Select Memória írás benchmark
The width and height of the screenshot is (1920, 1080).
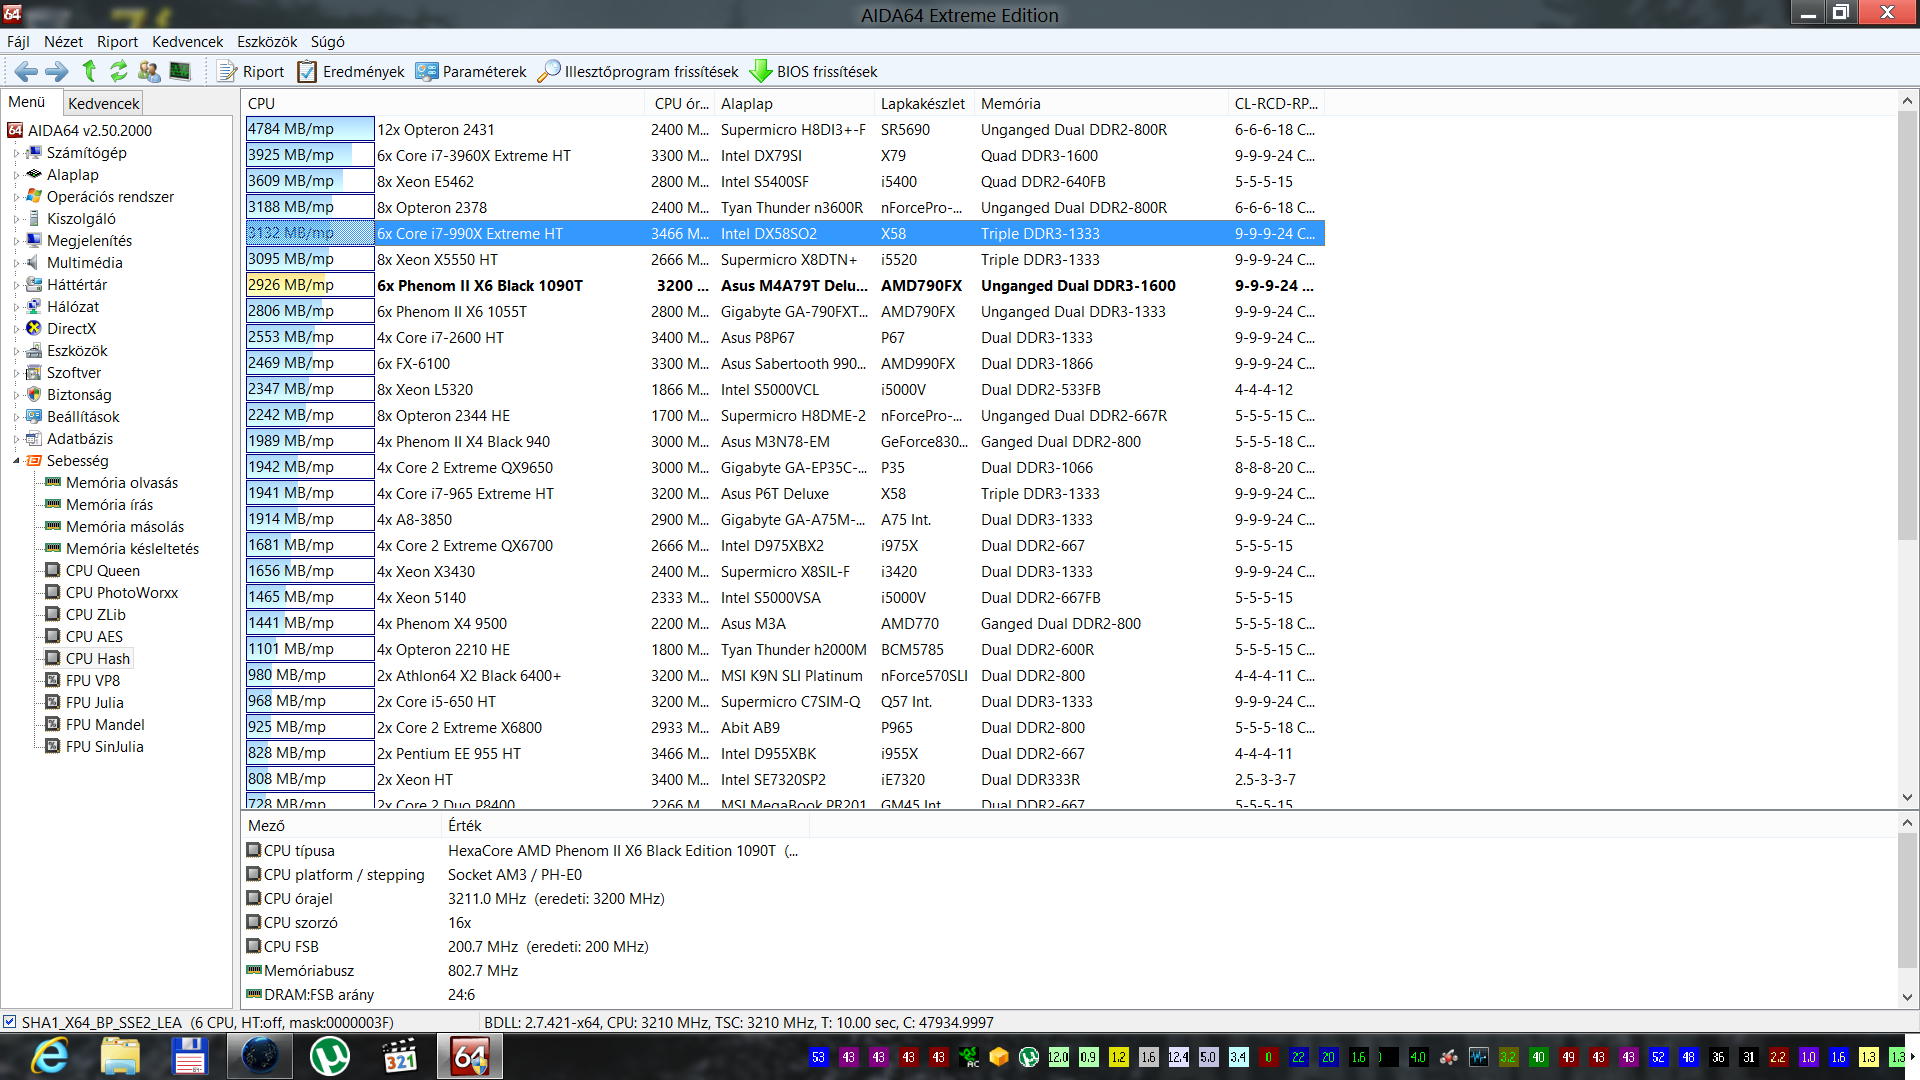pos(109,505)
